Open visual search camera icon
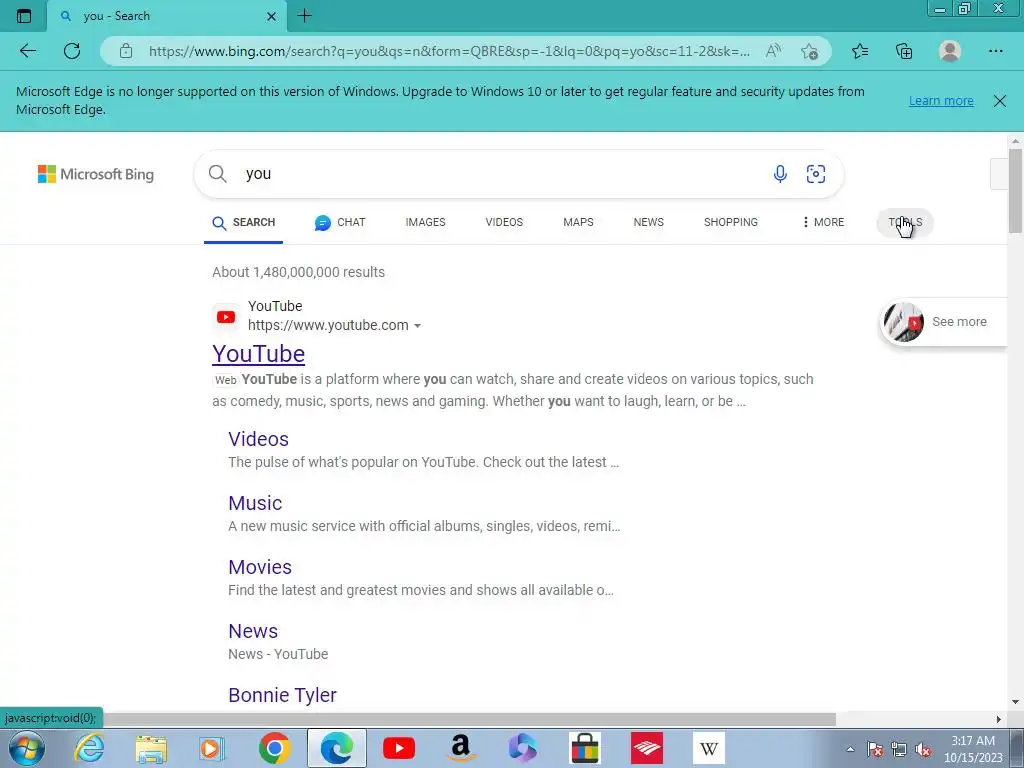The height and width of the screenshot is (768, 1024). coord(816,174)
